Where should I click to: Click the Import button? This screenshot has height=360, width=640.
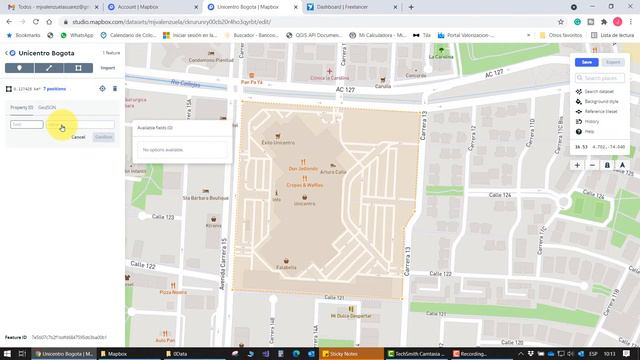108,68
